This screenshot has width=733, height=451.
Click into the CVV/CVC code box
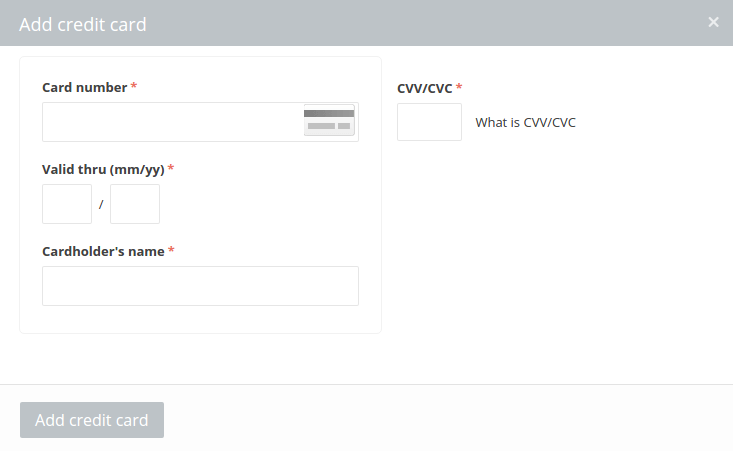pyautogui.click(x=429, y=122)
